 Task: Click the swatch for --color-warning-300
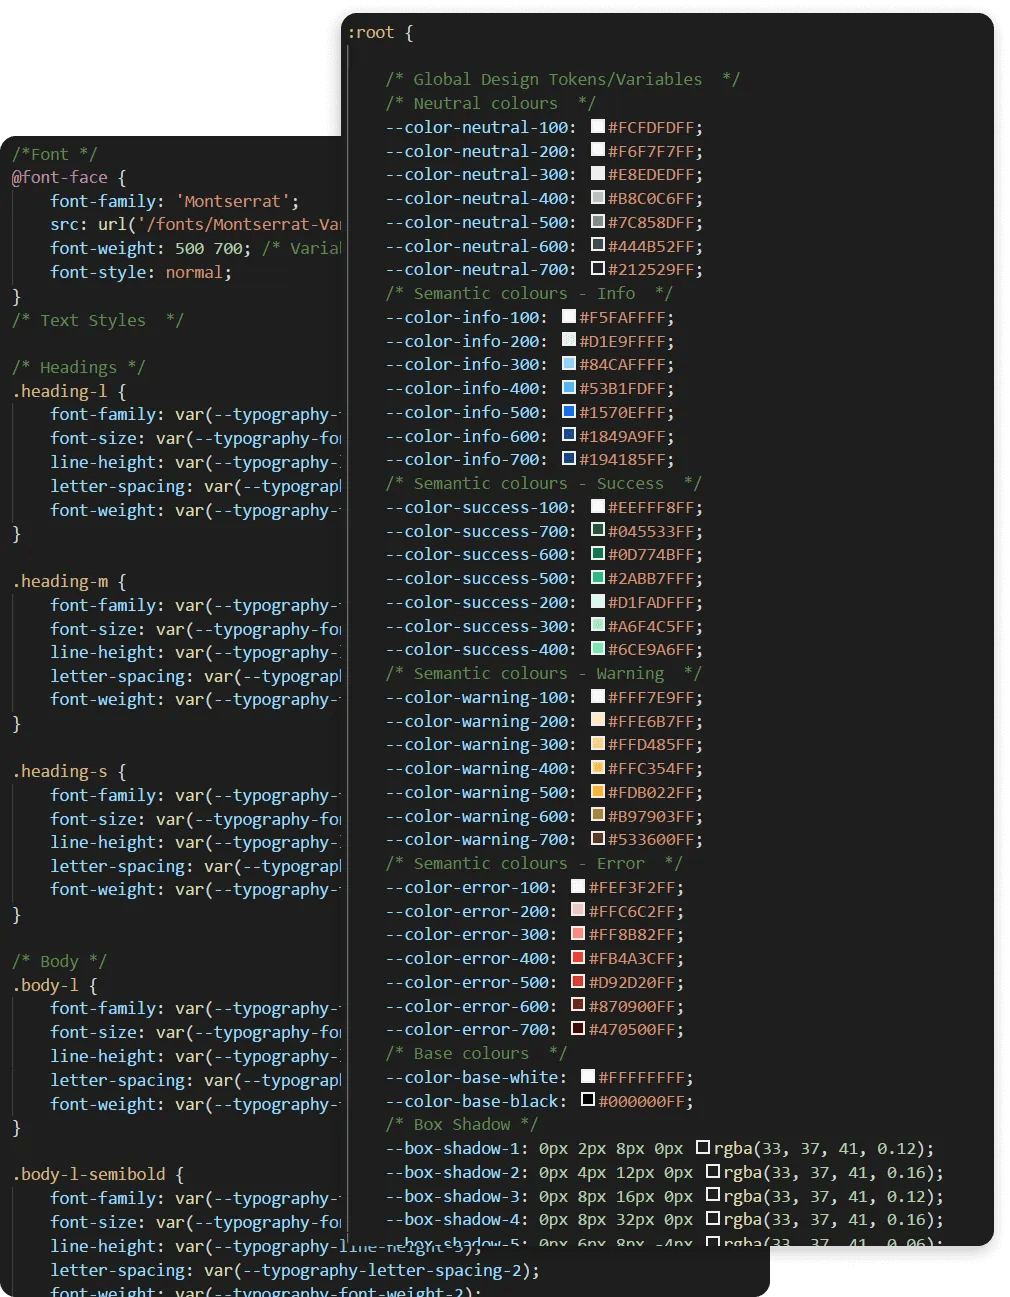(598, 743)
